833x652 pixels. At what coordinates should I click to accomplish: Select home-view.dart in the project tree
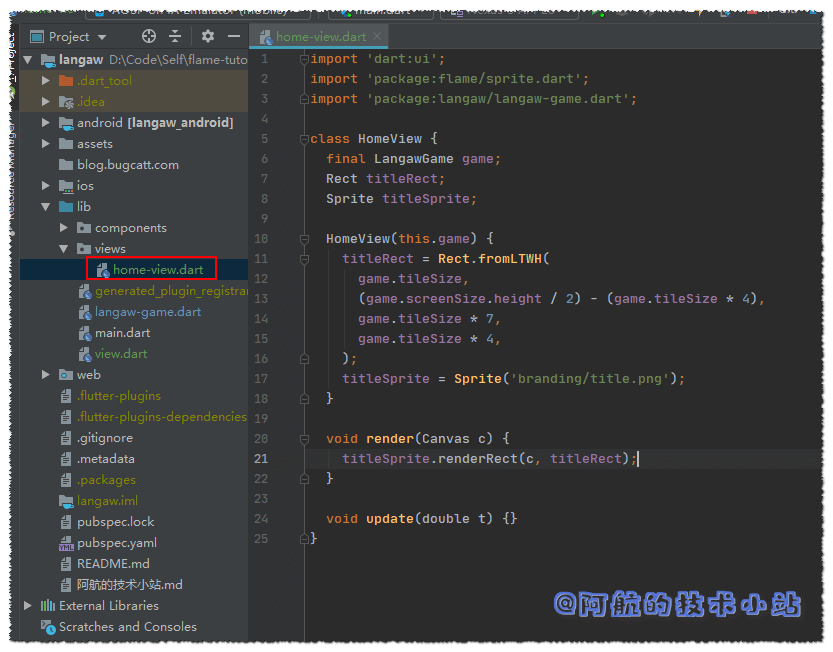[x=157, y=270]
